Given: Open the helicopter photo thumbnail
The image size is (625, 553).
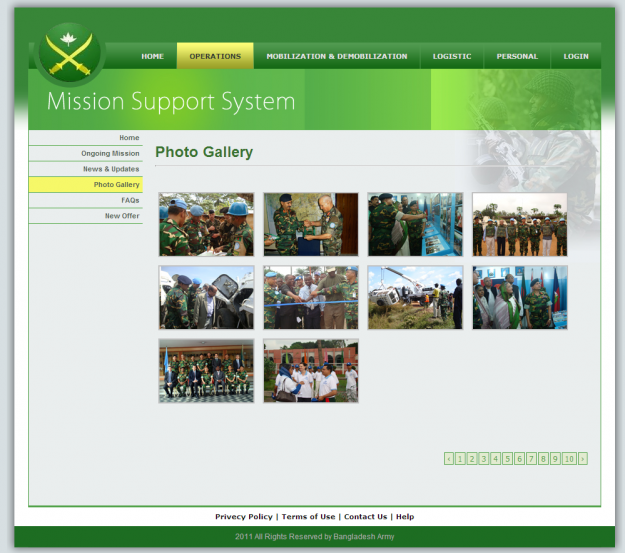Looking at the screenshot, I should 415,297.
